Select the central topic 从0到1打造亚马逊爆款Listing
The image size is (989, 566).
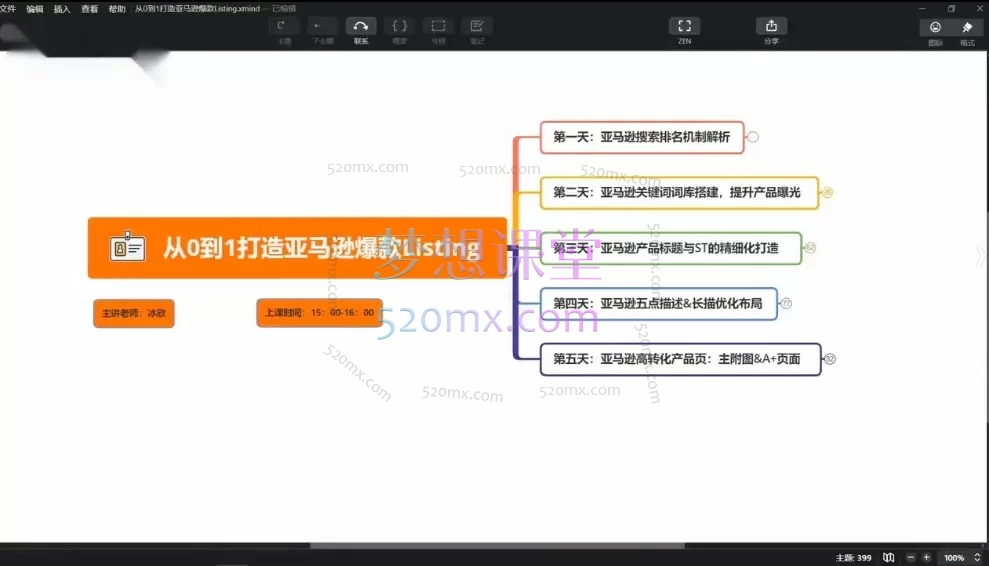[297, 247]
